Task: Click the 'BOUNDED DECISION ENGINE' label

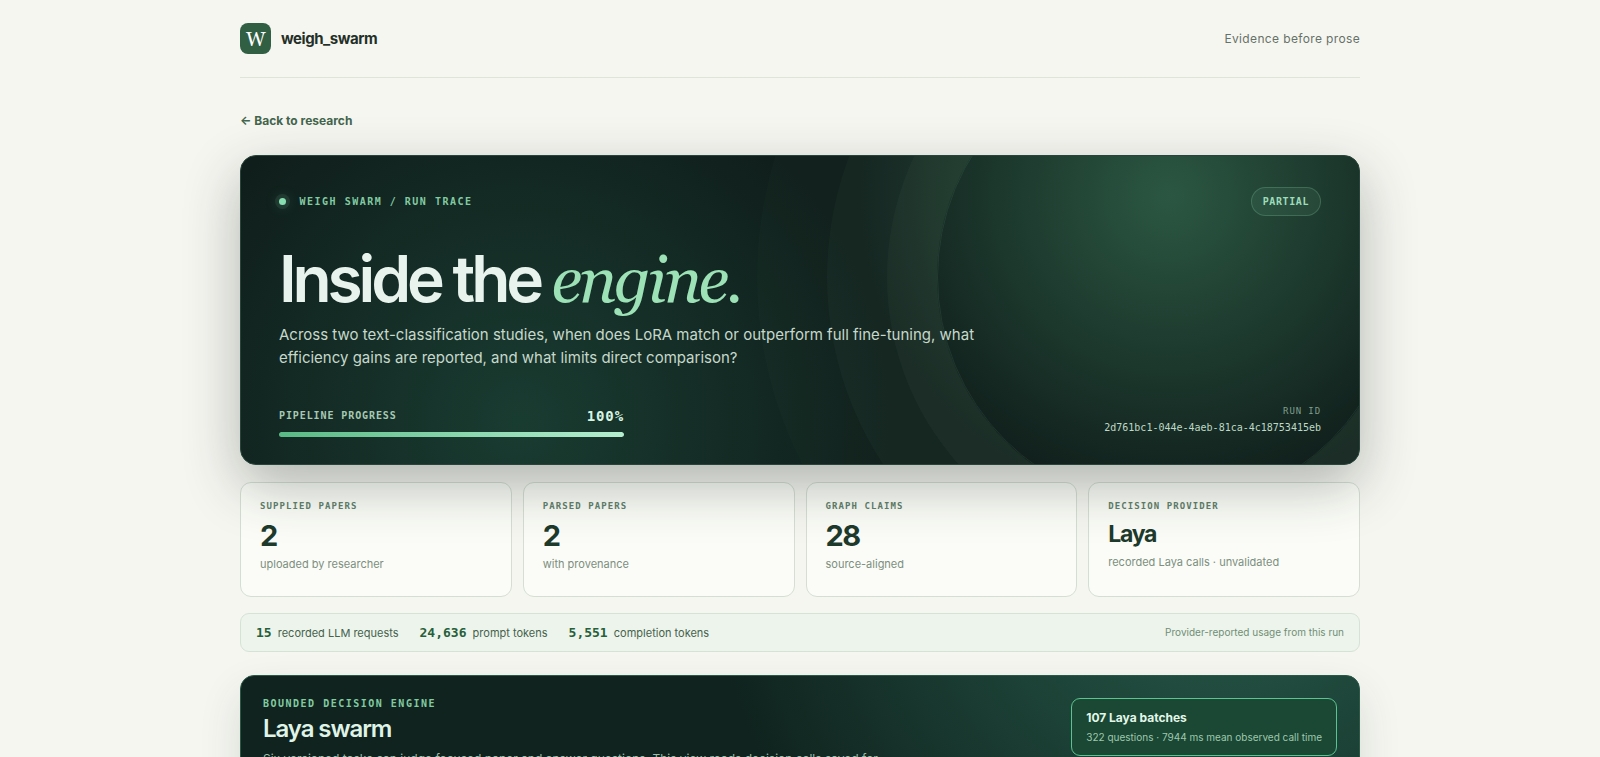Action: pyautogui.click(x=349, y=704)
